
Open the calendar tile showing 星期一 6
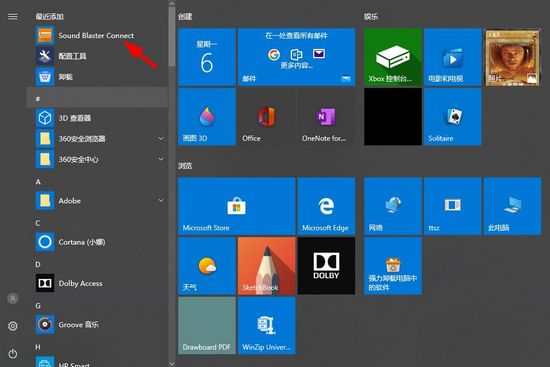pos(207,57)
